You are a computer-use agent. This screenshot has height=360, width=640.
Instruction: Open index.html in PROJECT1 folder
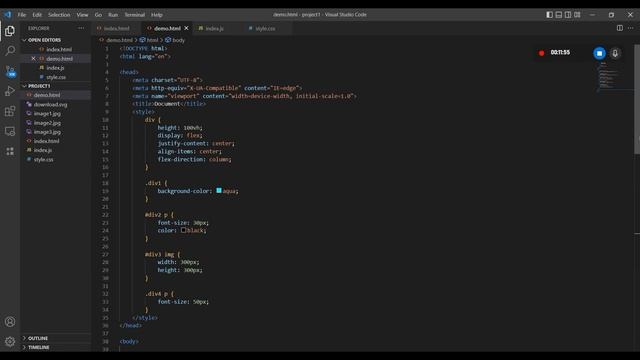(x=47, y=141)
